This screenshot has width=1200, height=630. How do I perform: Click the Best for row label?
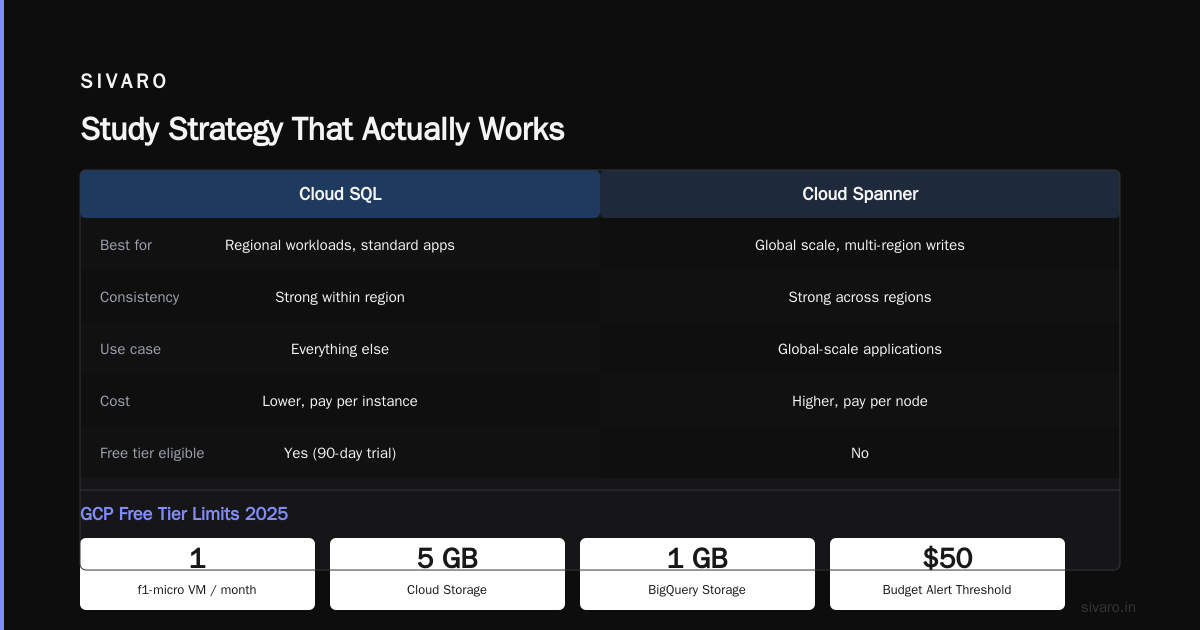[126, 245]
